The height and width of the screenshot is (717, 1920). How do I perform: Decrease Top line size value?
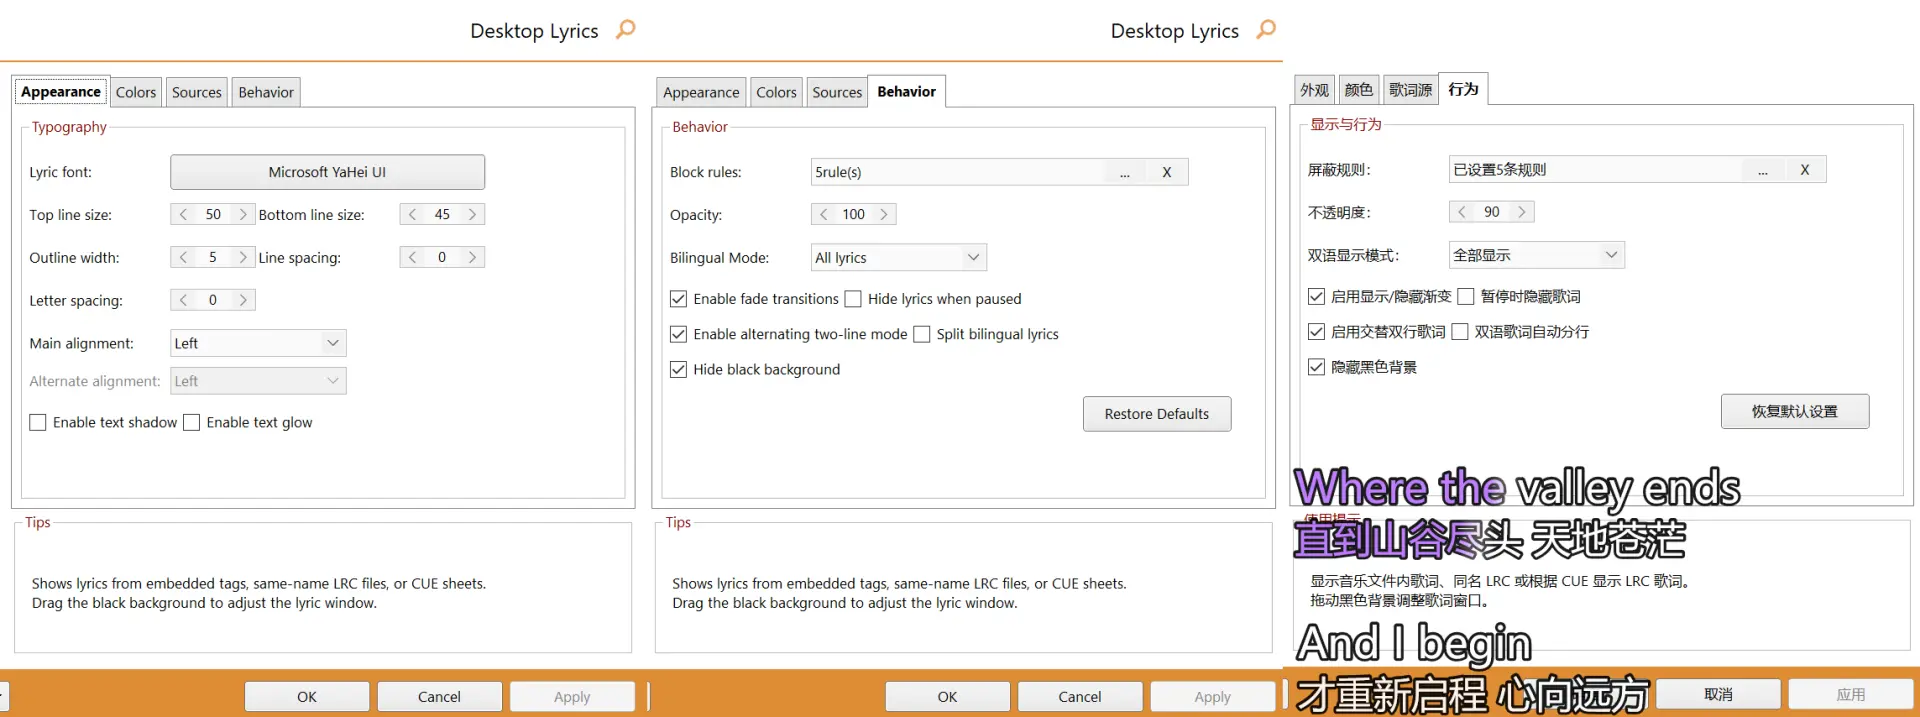pos(183,214)
